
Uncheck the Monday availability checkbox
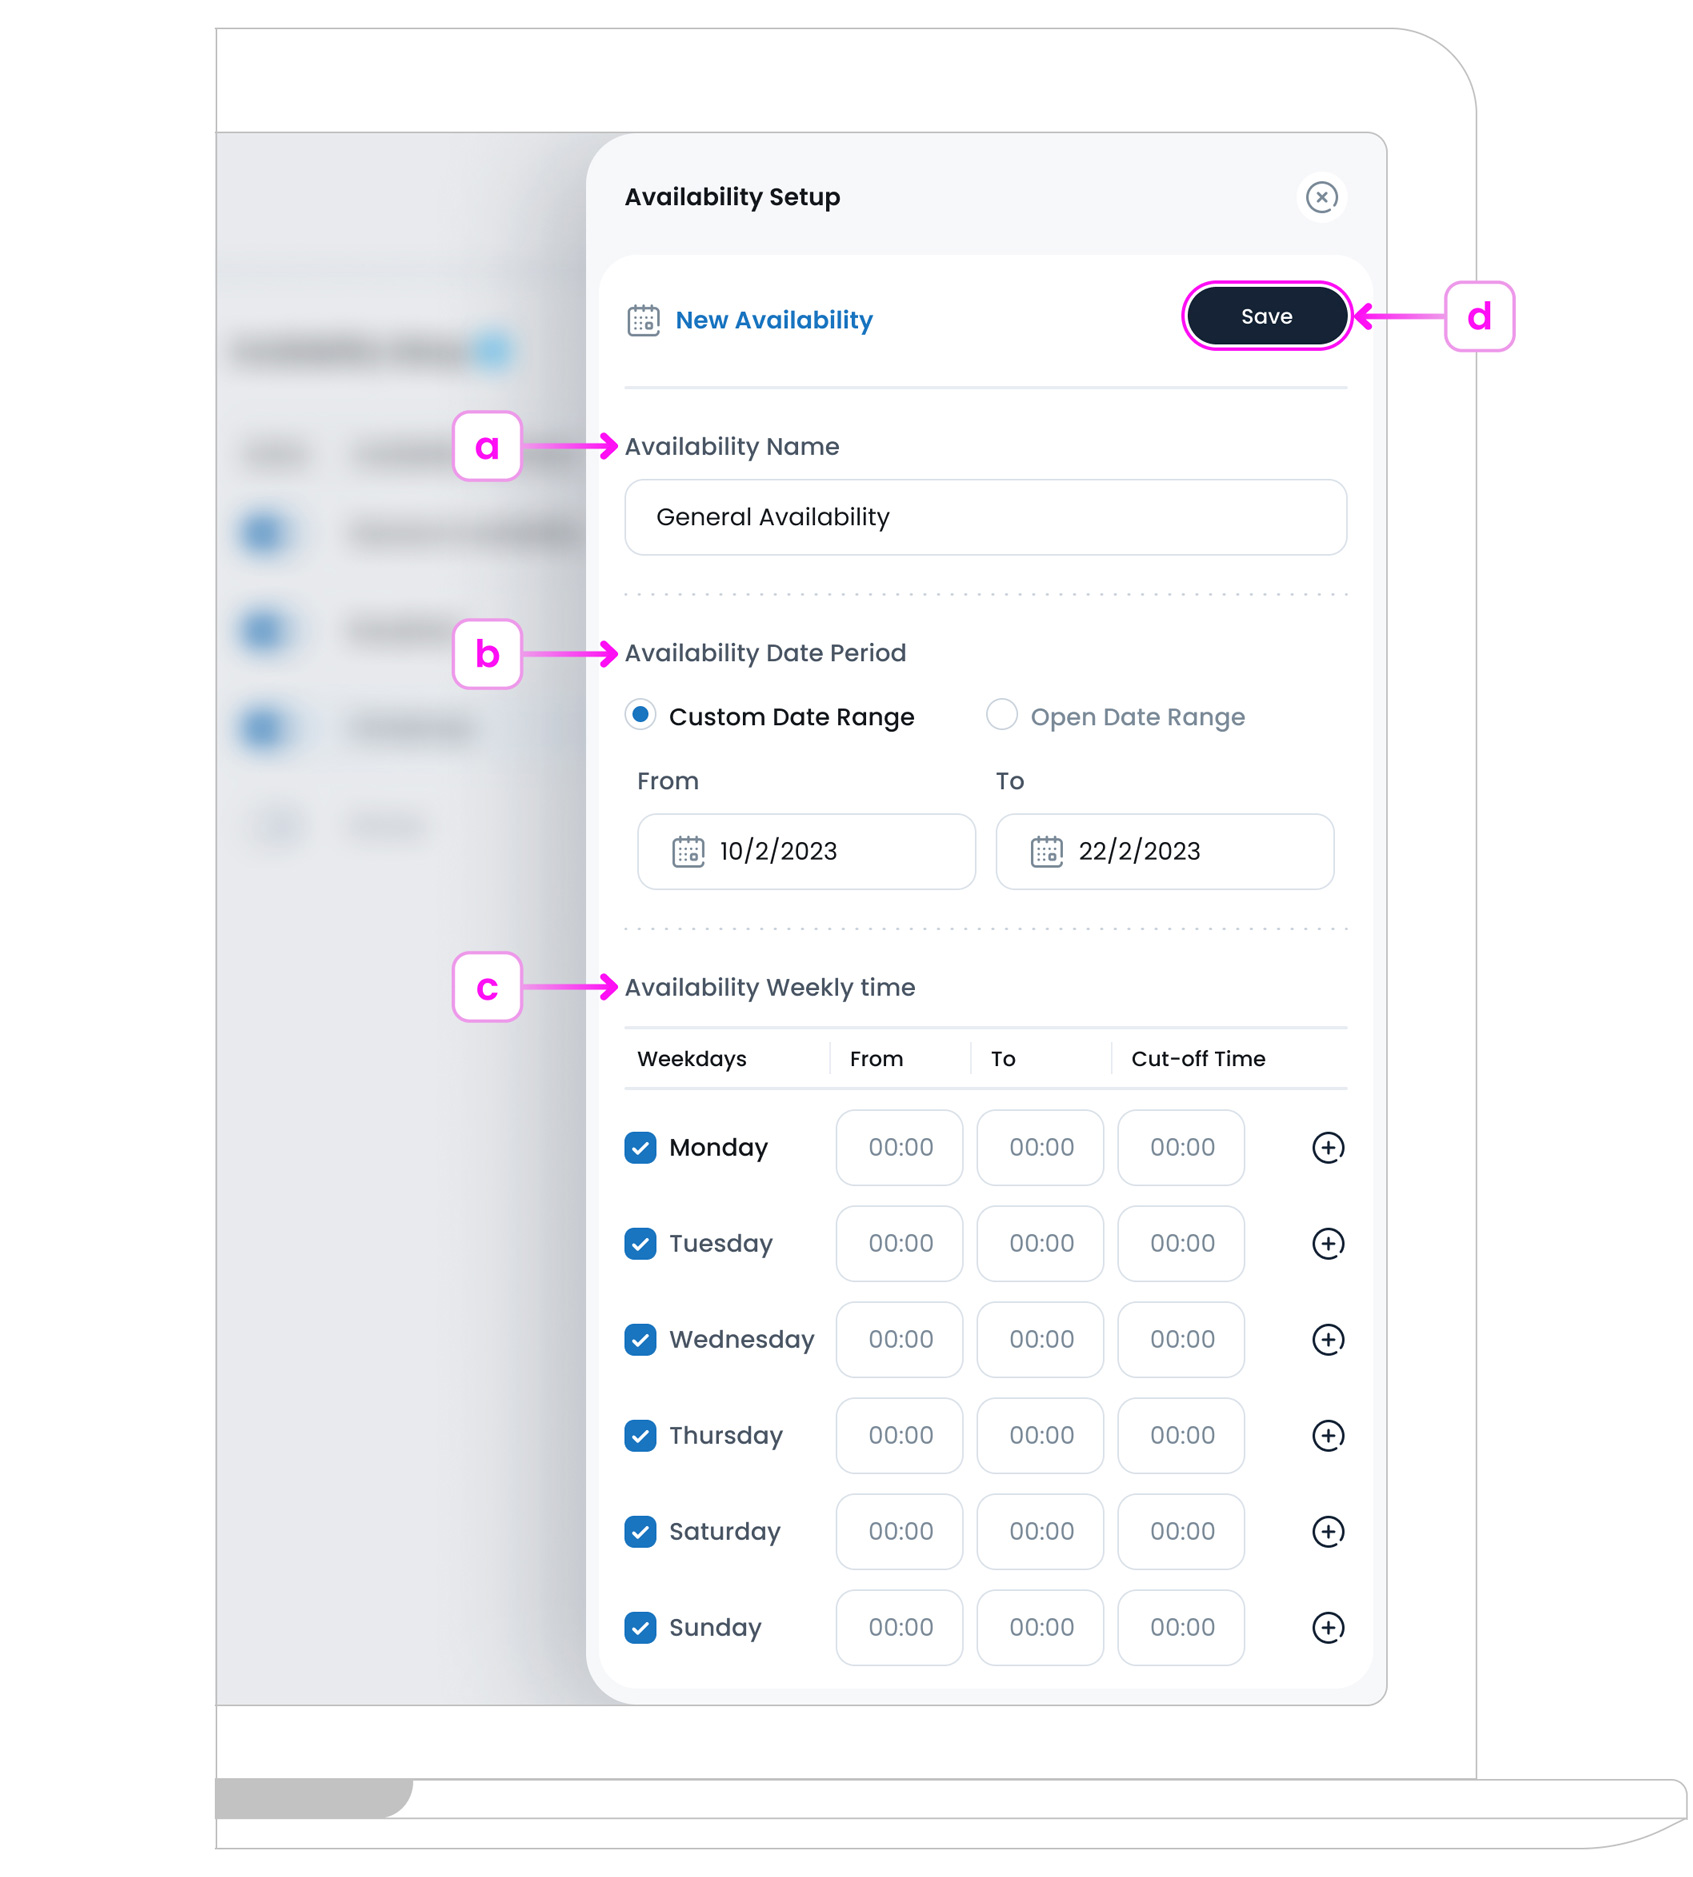point(641,1148)
